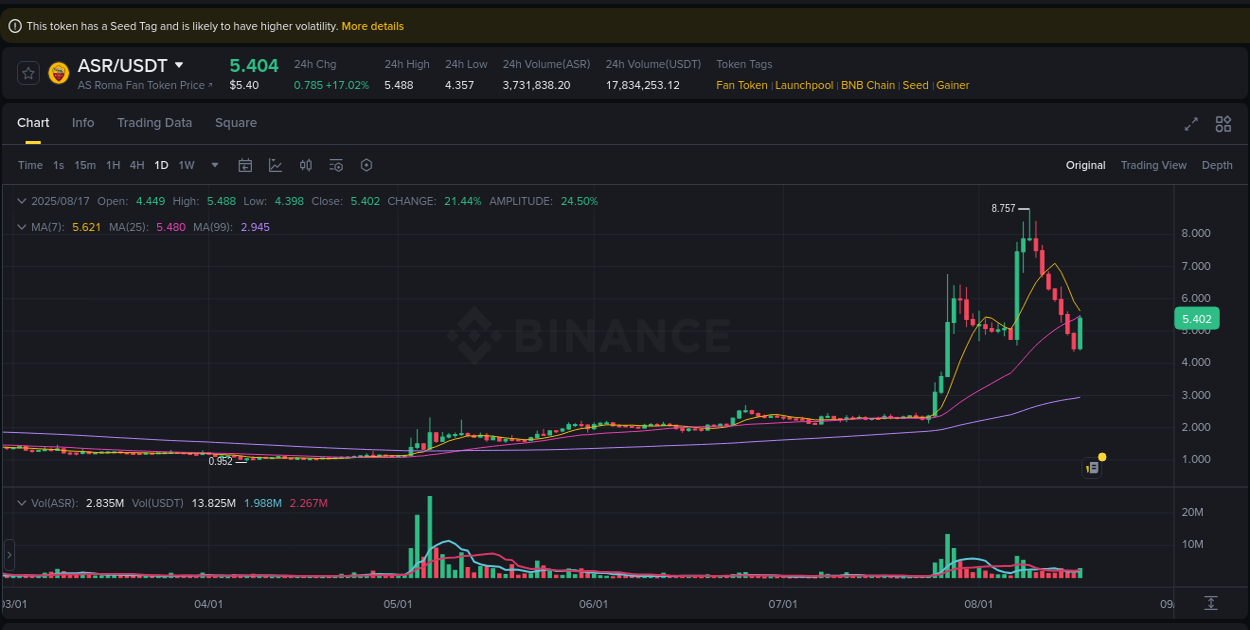Click the Launchpool token tag
Viewport: 1250px width, 630px height.
pos(804,85)
